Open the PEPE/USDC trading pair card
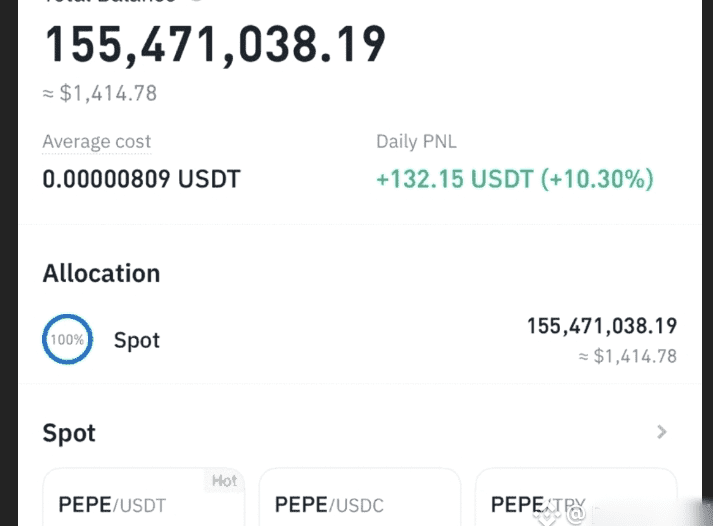 [x=360, y=497]
